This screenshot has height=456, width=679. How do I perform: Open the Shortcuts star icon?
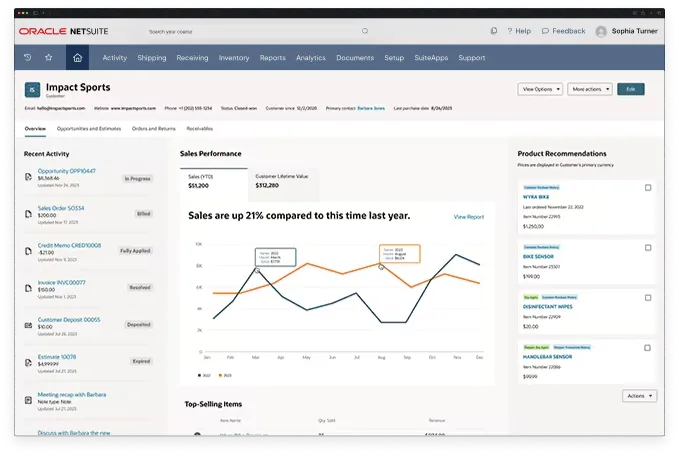pyautogui.click(x=48, y=58)
